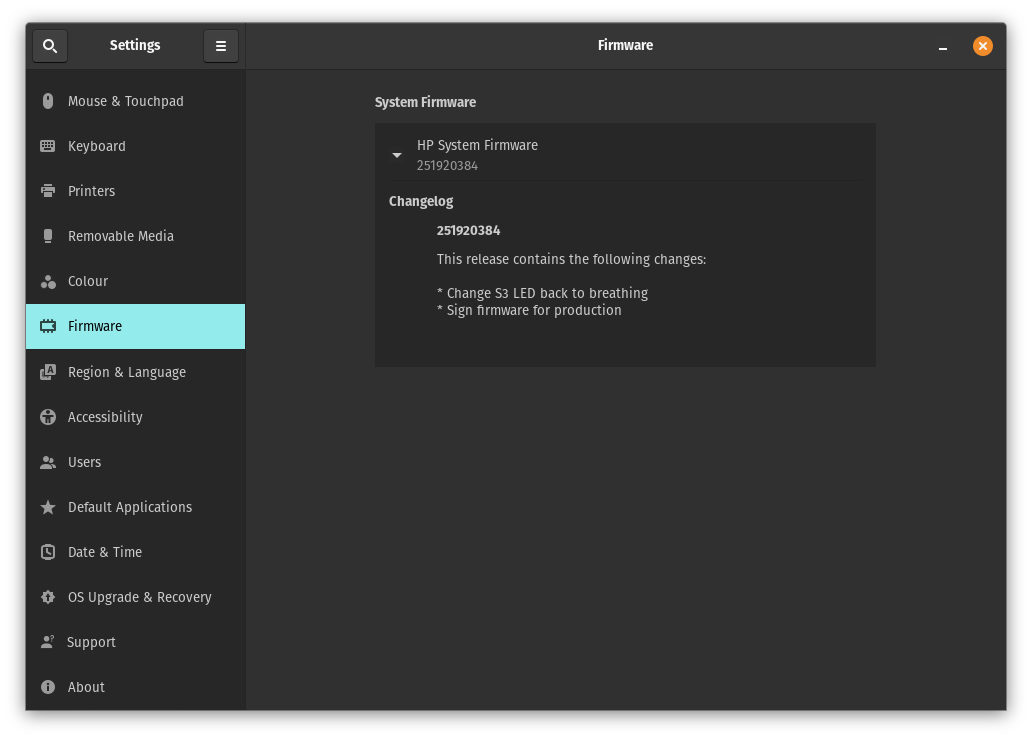Open the Settings search button
Image resolution: width=1032 pixels, height=739 pixels.
click(x=50, y=46)
